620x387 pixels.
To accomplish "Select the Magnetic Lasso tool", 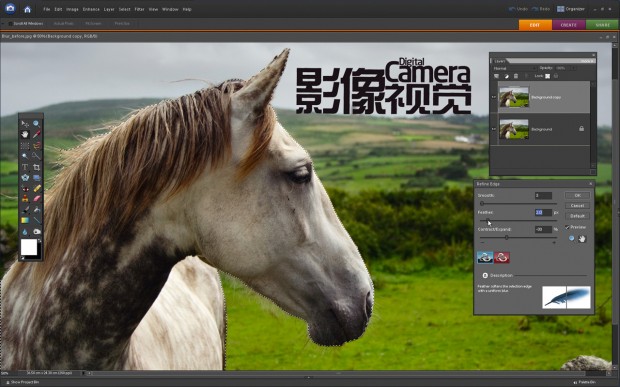I will (x=36, y=145).
